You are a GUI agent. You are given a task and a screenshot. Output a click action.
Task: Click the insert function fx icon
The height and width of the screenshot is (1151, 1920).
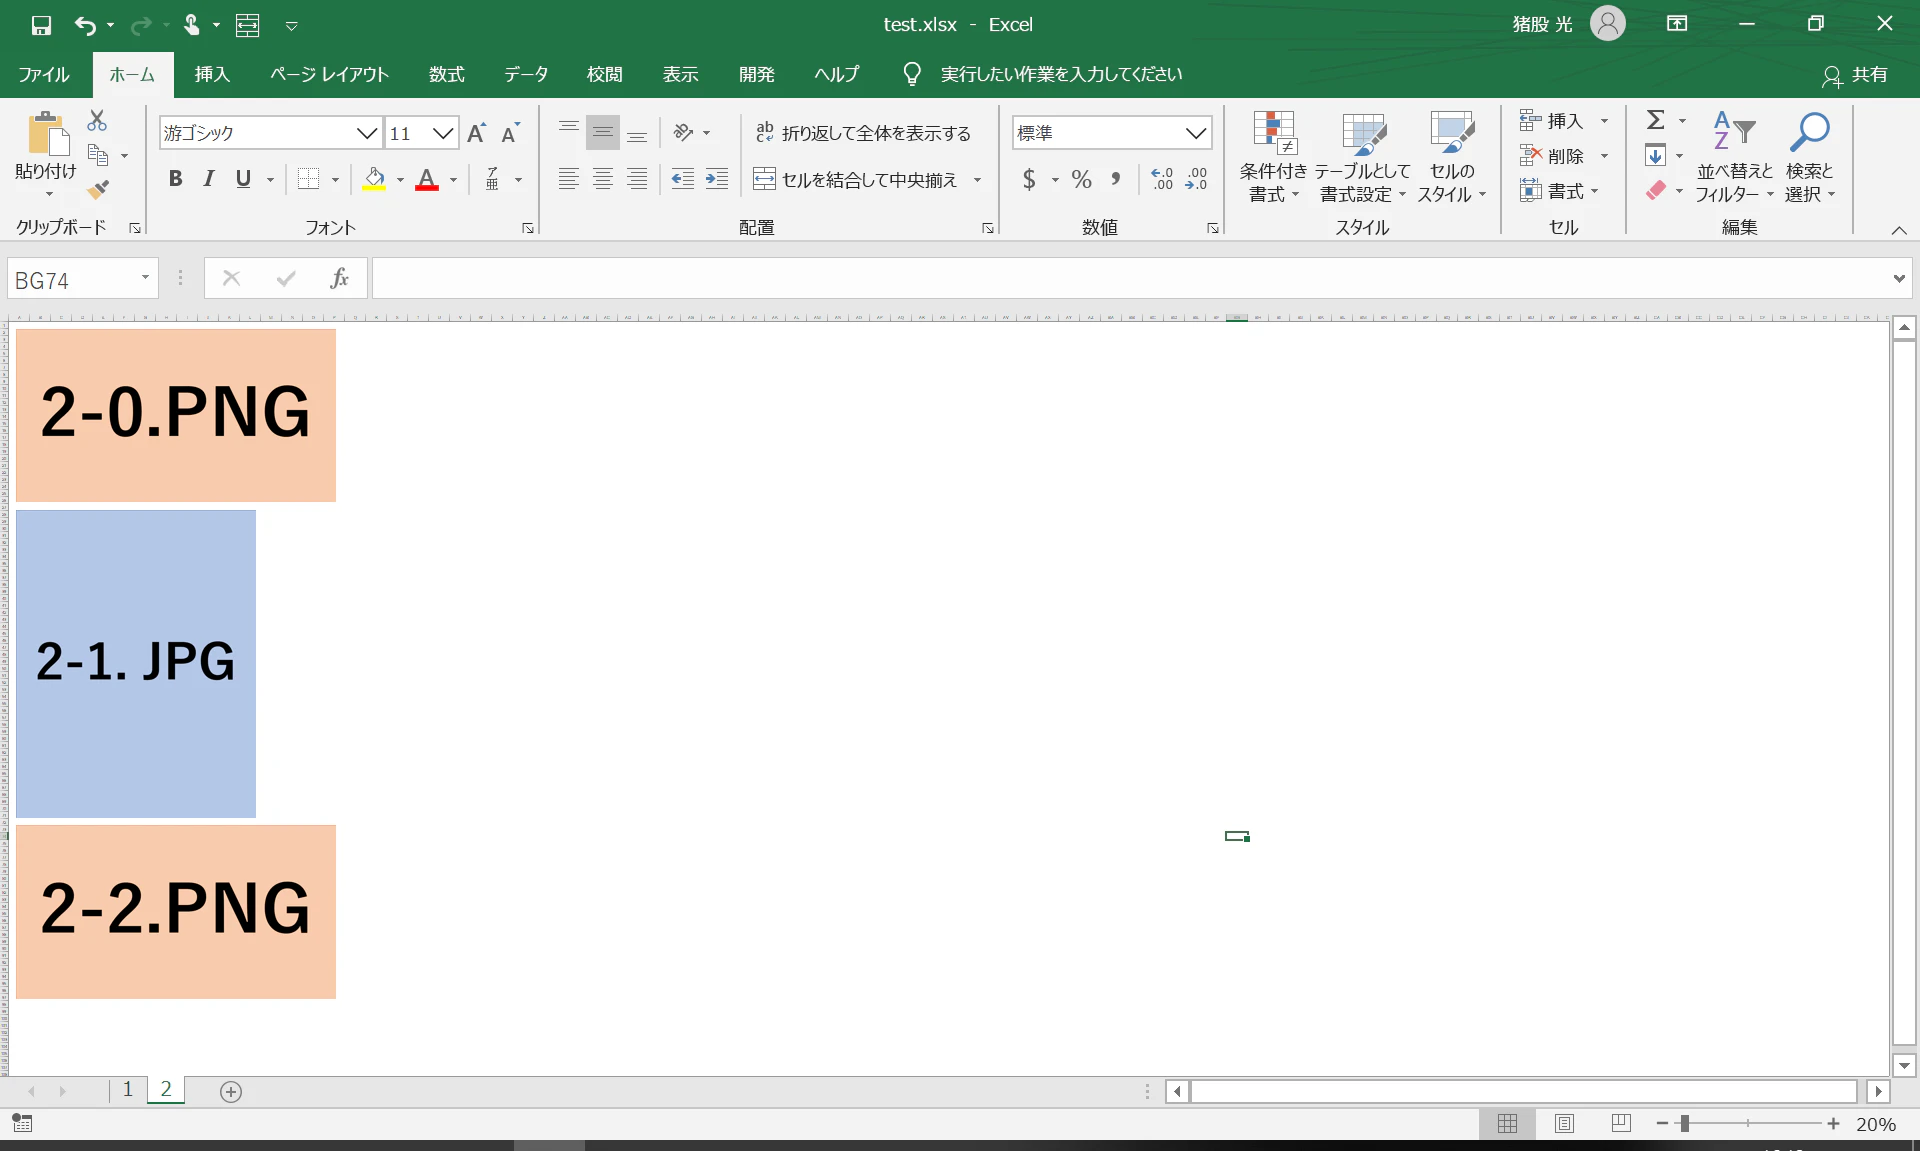click(339, 278)
